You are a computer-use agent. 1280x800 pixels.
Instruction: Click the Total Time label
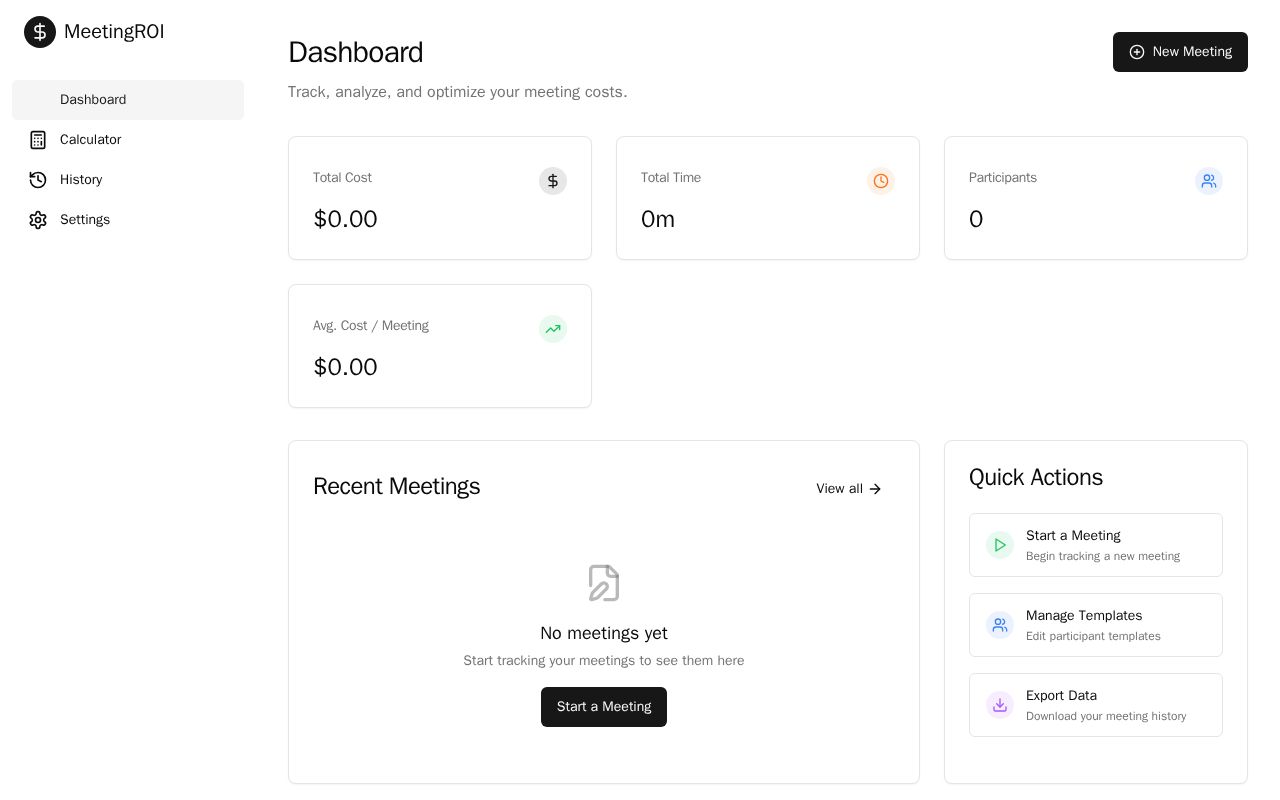pos(671,178)
